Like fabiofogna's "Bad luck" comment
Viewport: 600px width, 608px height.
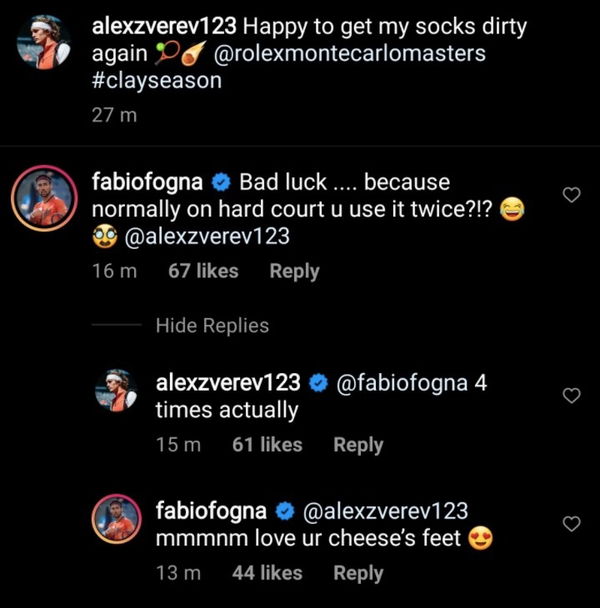(571, 196)
